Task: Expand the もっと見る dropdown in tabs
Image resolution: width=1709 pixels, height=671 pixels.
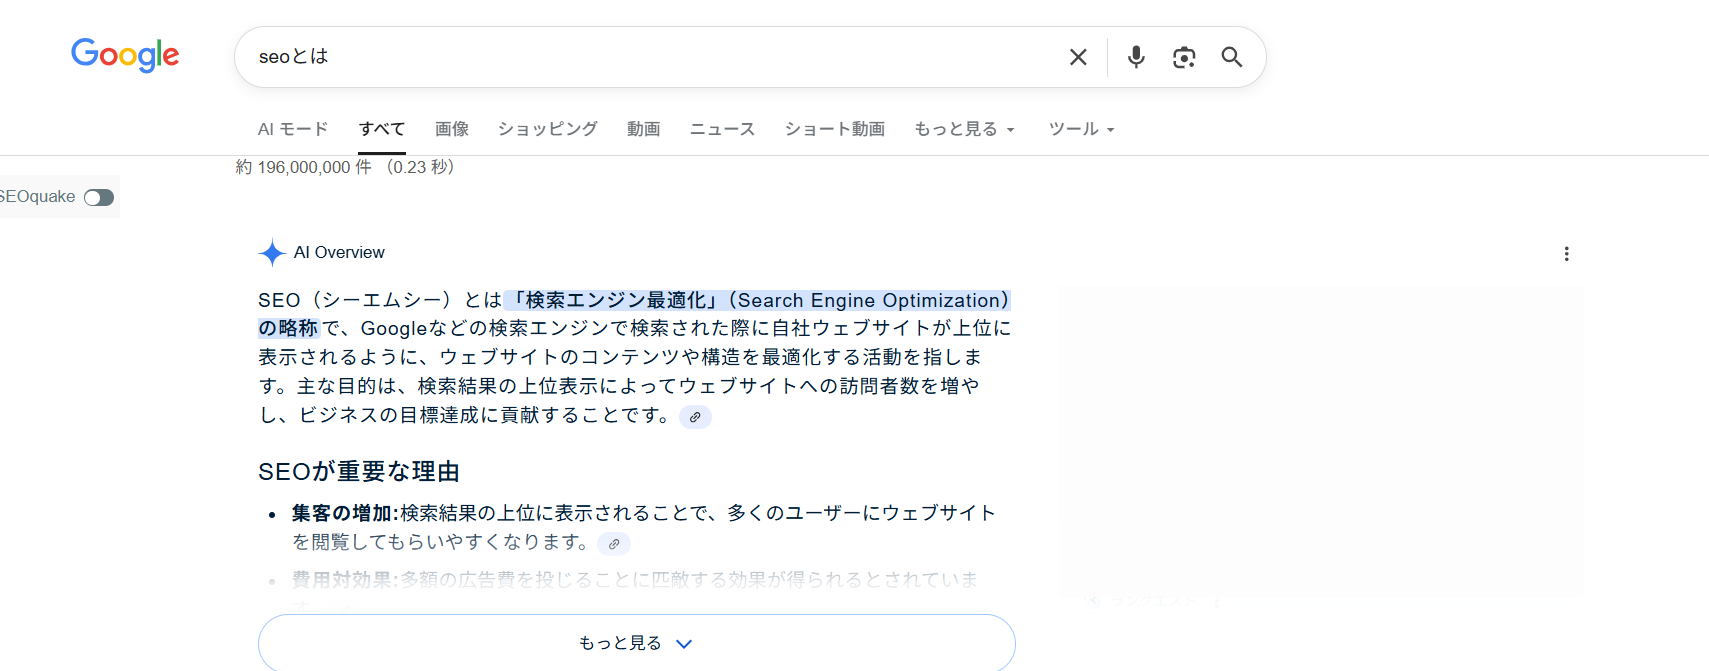Action: [x=964, y=129]
